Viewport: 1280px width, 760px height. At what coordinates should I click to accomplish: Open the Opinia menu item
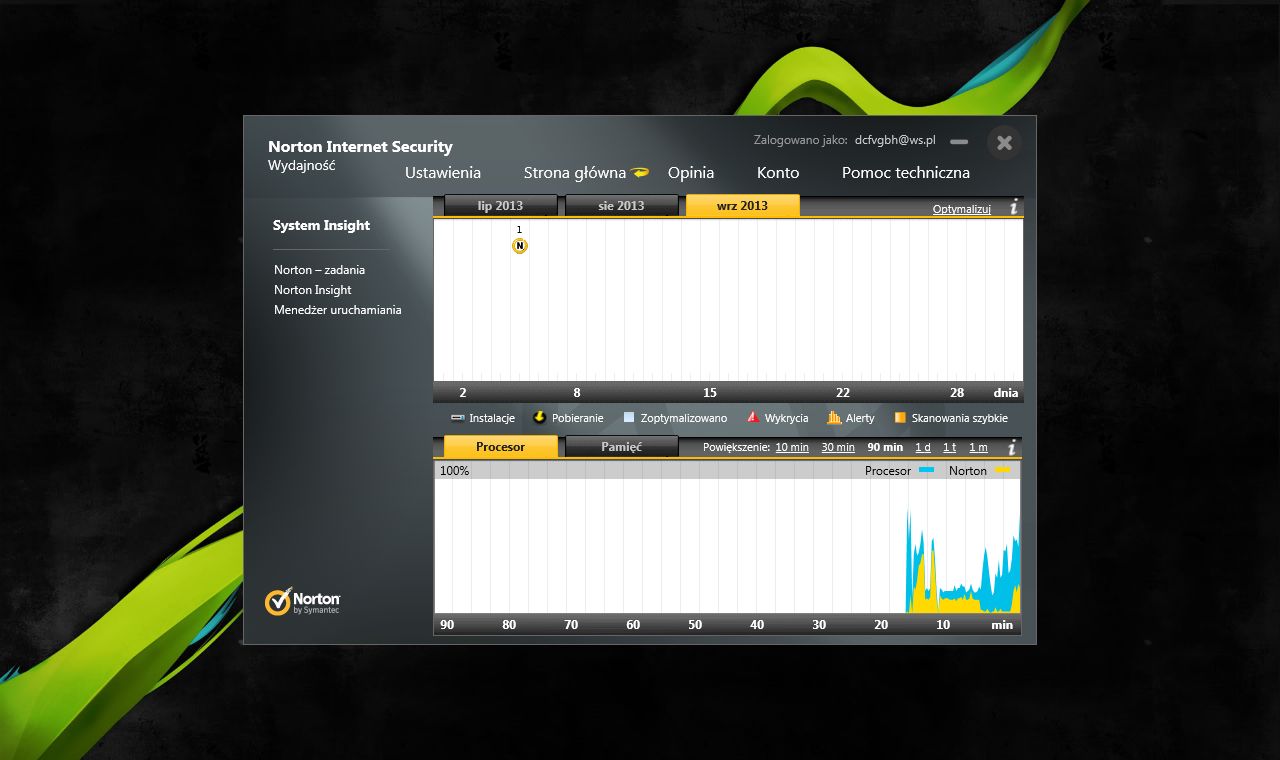[x=691, y=172]
